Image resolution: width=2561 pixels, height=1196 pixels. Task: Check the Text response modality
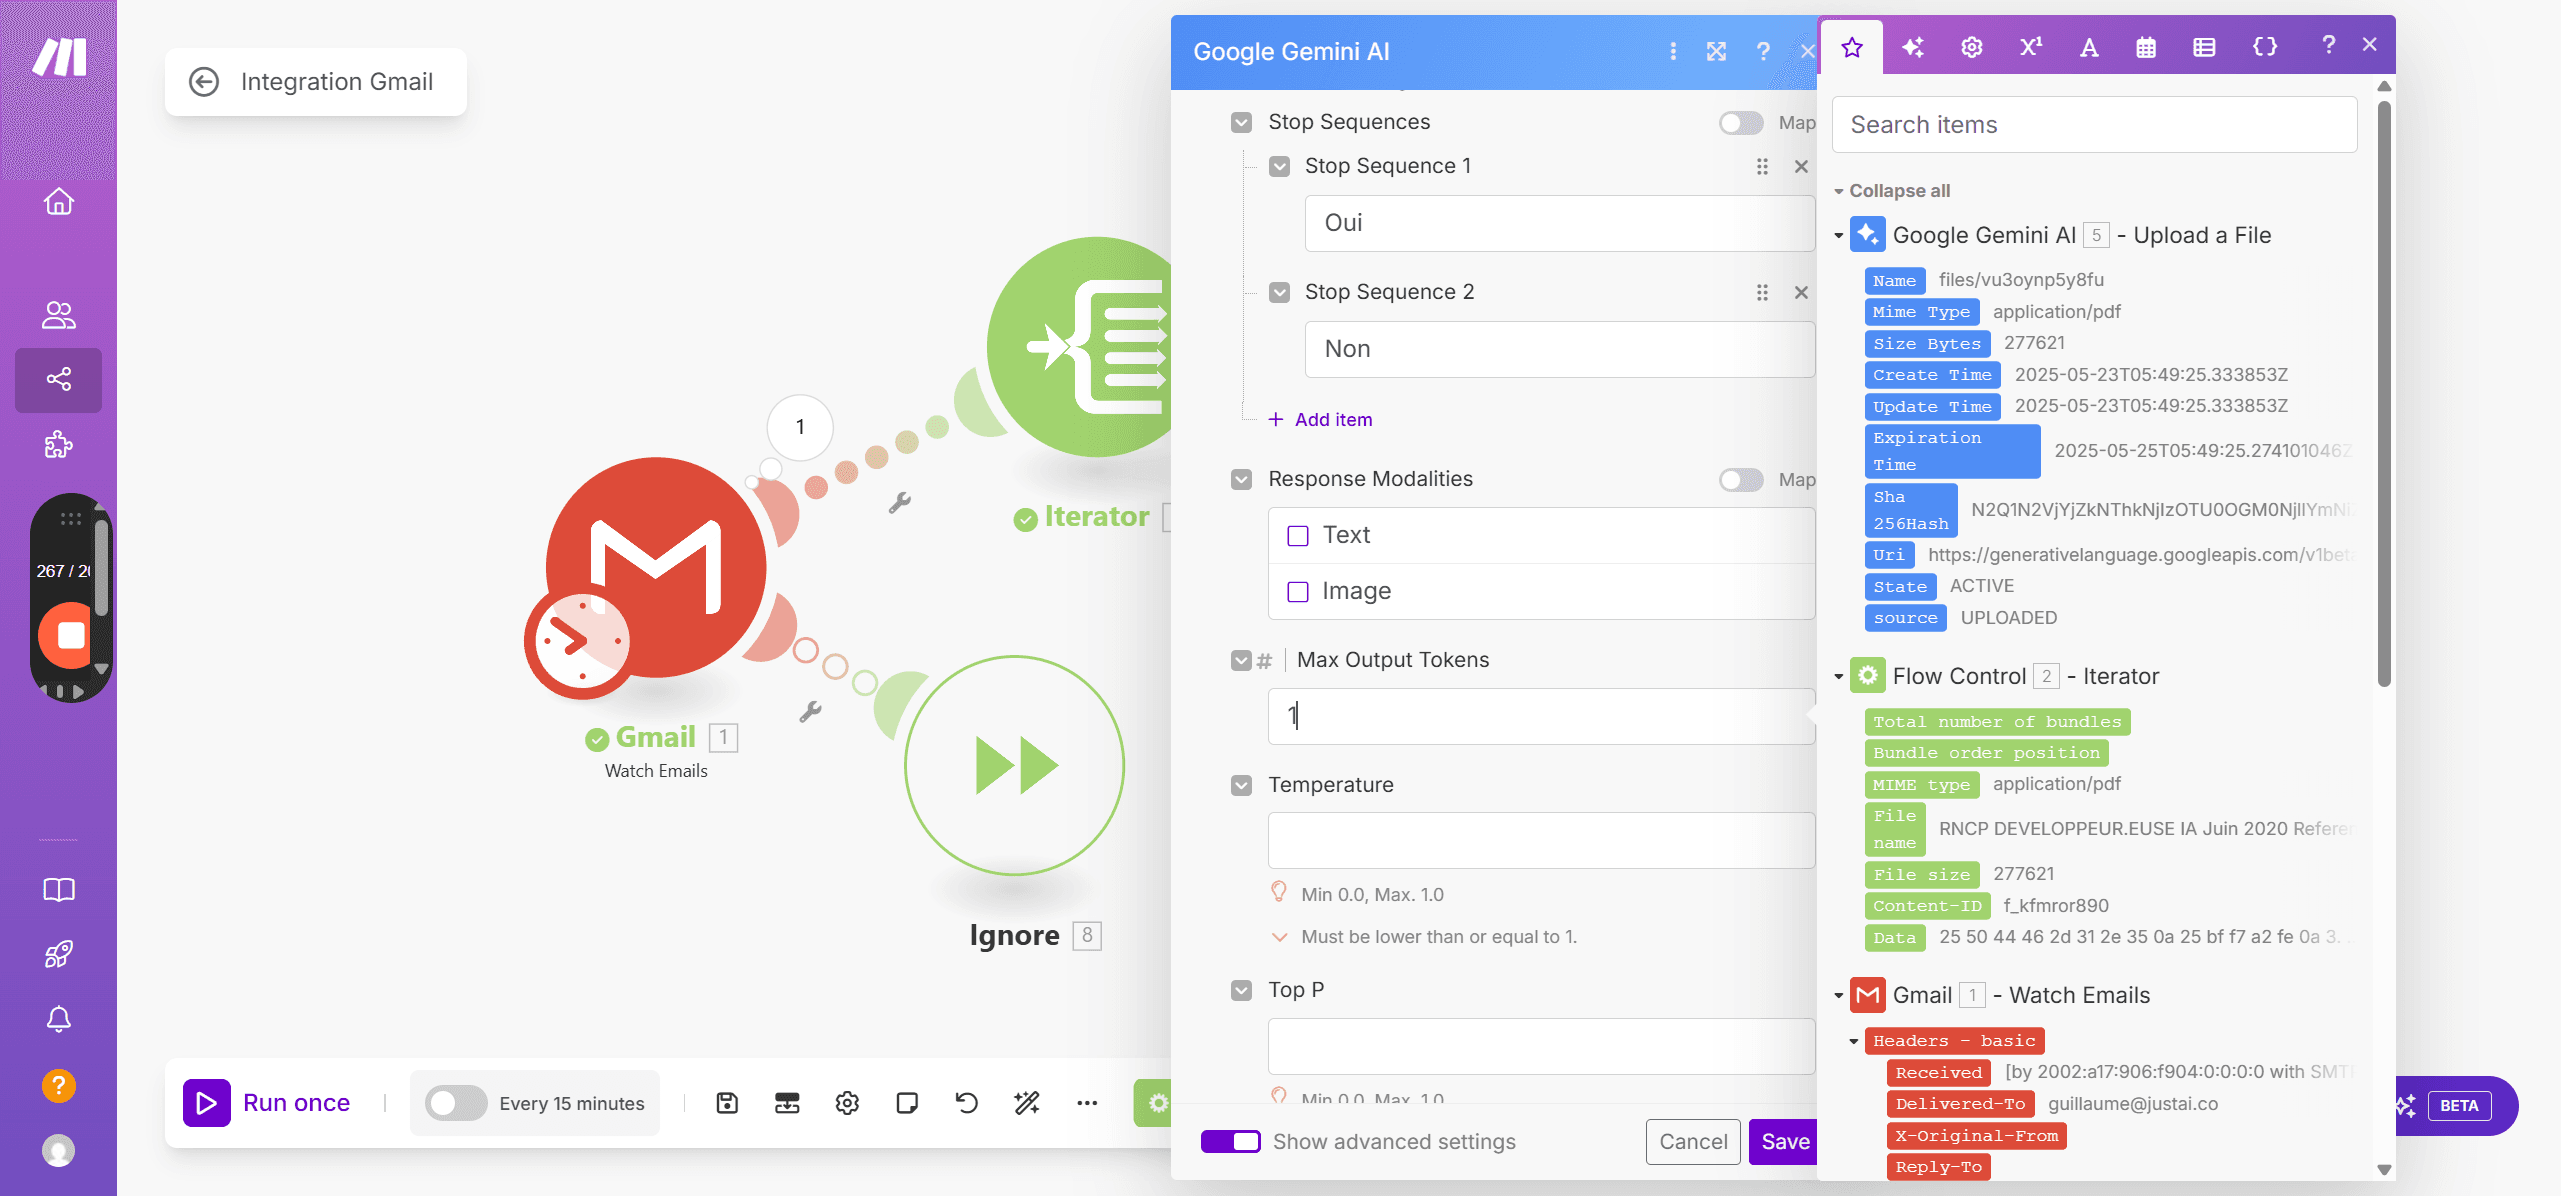point(1298,536)
